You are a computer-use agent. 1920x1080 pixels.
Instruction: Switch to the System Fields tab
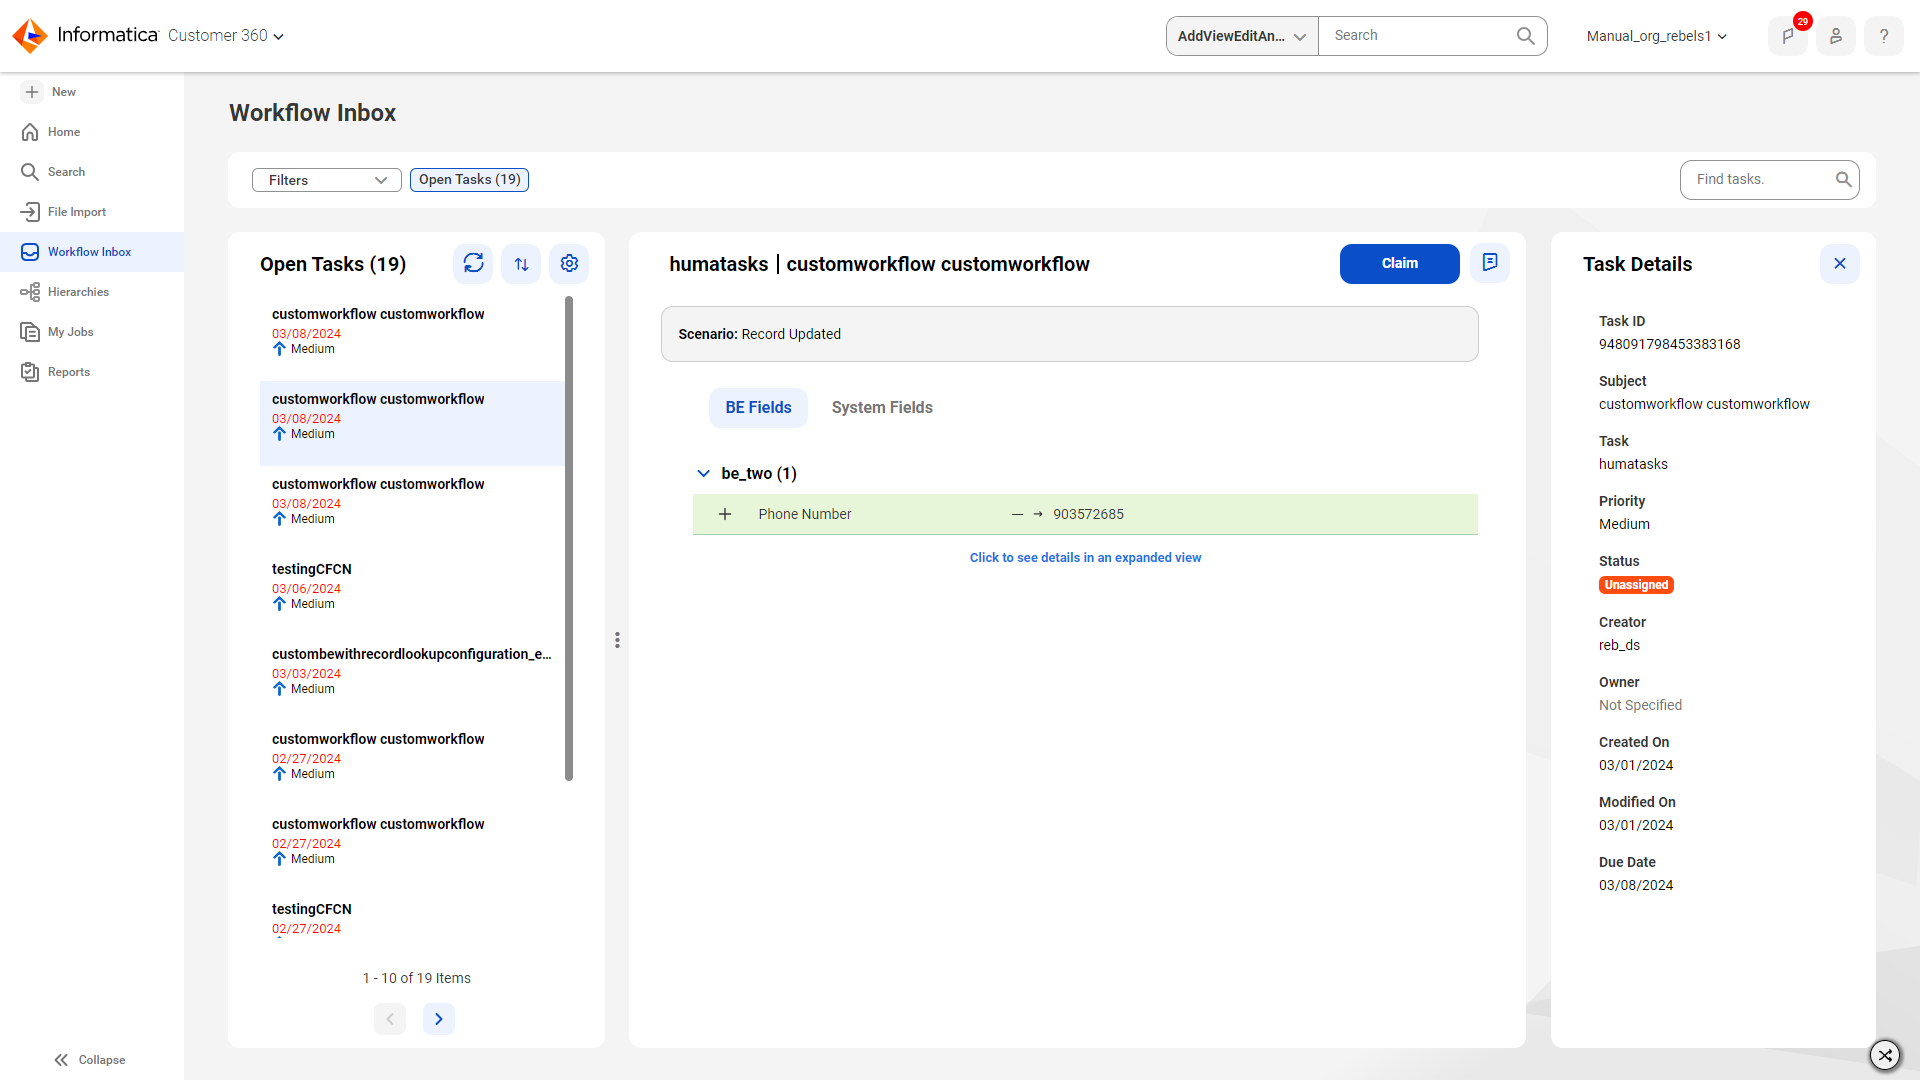[882, 408]
